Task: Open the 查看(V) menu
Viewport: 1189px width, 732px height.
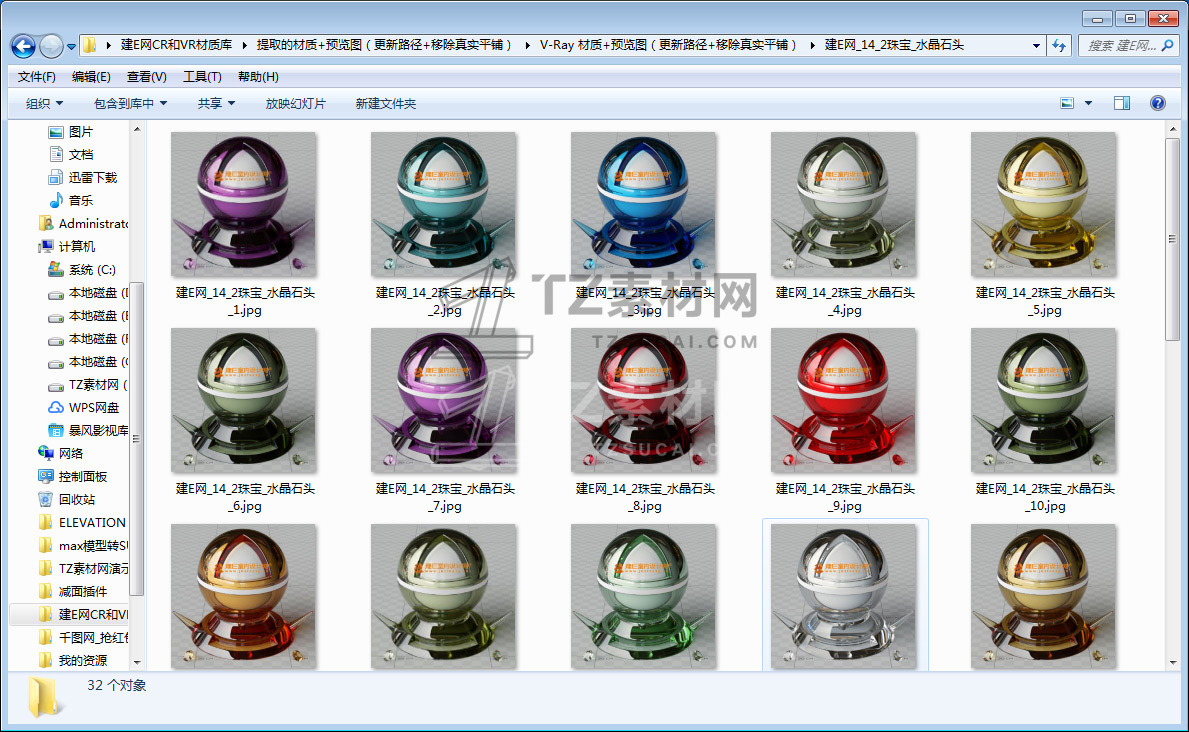Action: [147, 77]
